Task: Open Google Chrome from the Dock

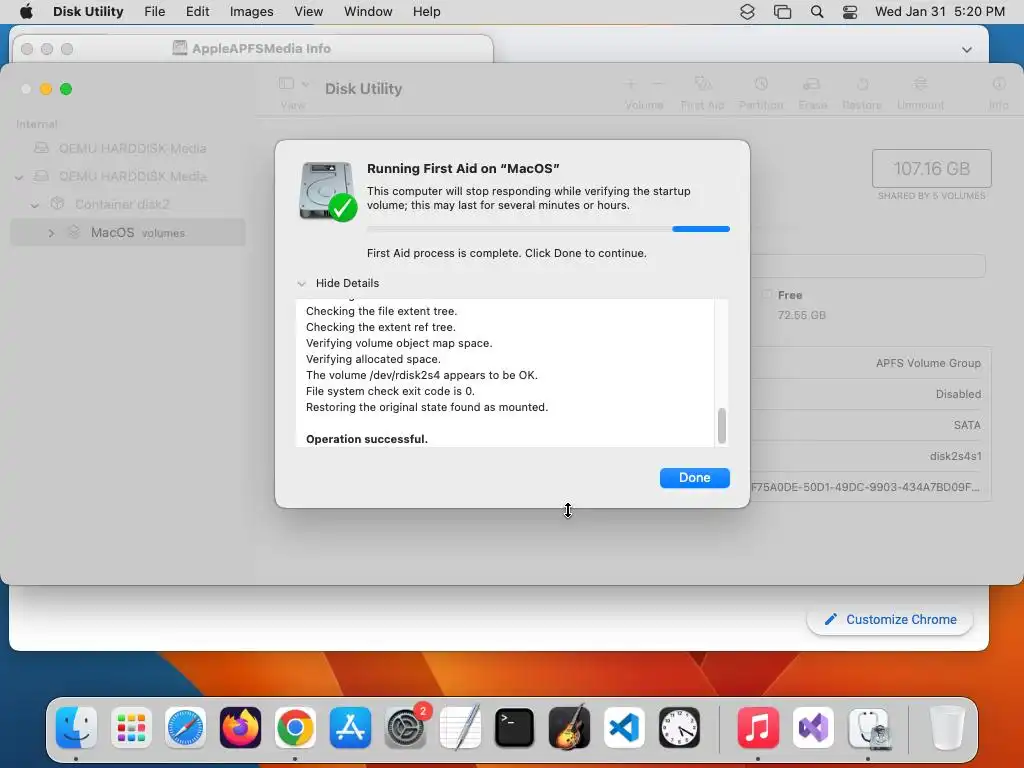Action: coord(295,728)
